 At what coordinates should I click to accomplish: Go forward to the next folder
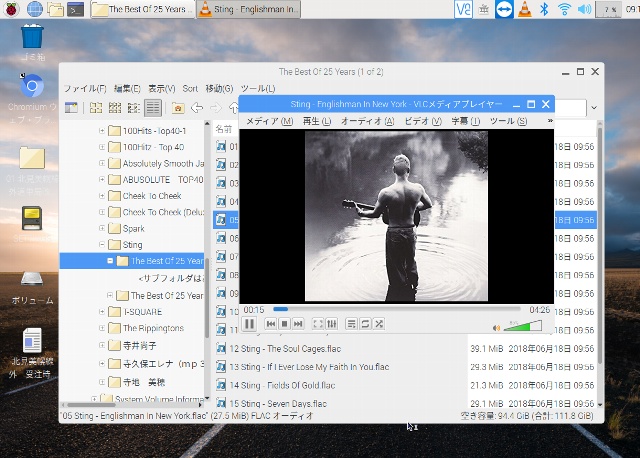click(x=216, y=108)
